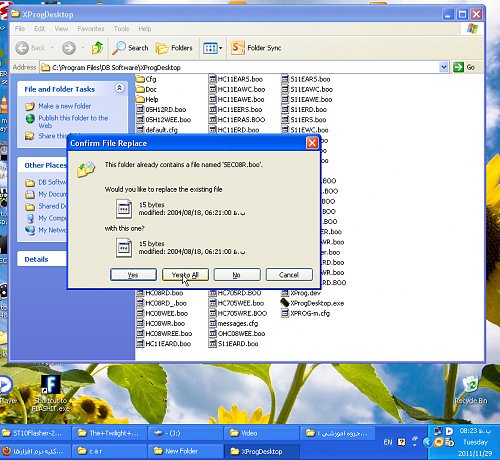Select file S11ERS.boo

(304, 120)
